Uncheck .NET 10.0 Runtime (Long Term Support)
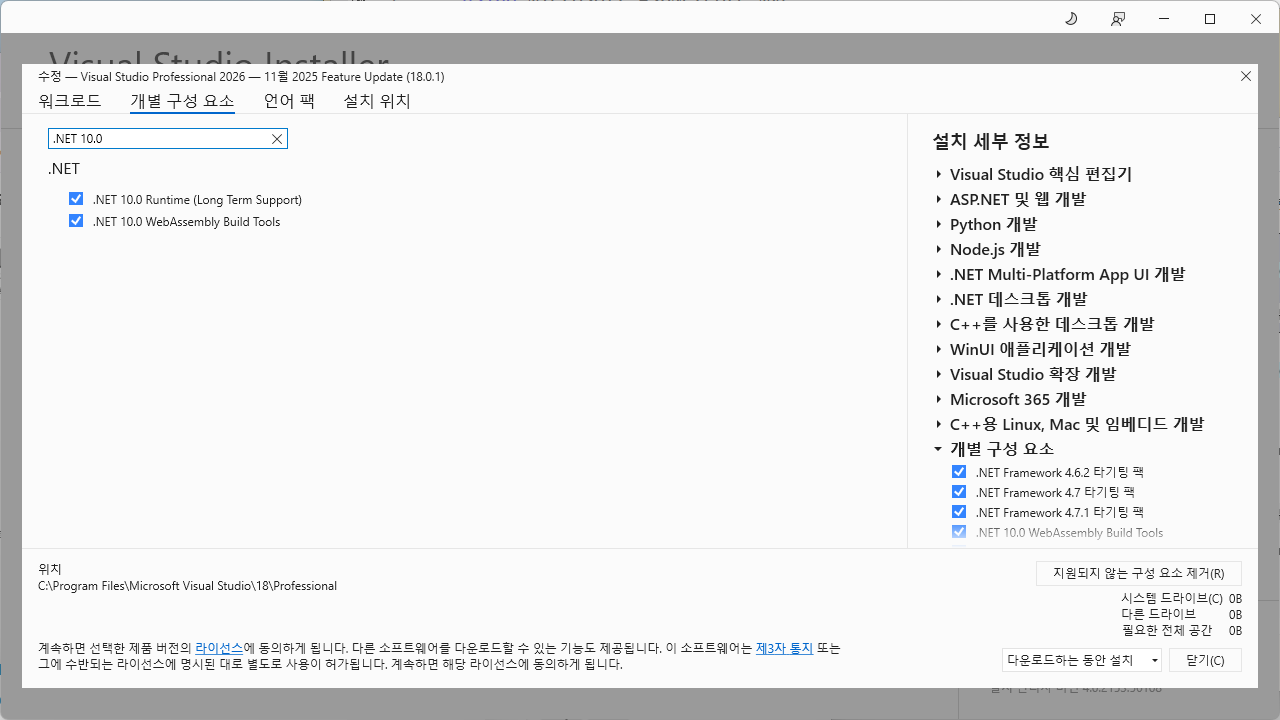 click(76, 199)
